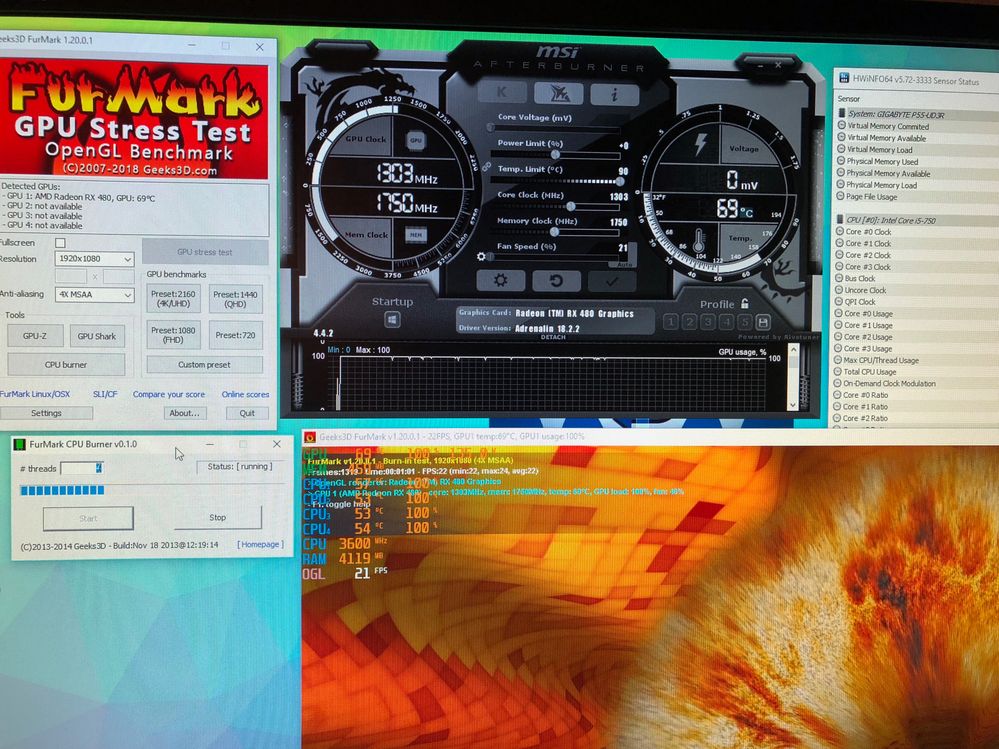Open Afterburner settings with the gear button
The image size is (999, 749).
click(x=500, y=280)
